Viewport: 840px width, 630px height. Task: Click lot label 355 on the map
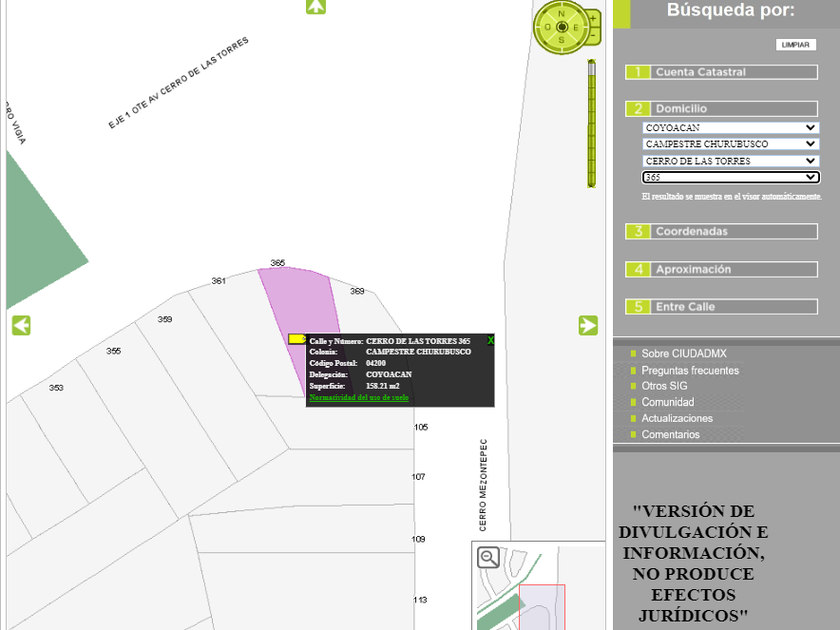tap(113, 351)
